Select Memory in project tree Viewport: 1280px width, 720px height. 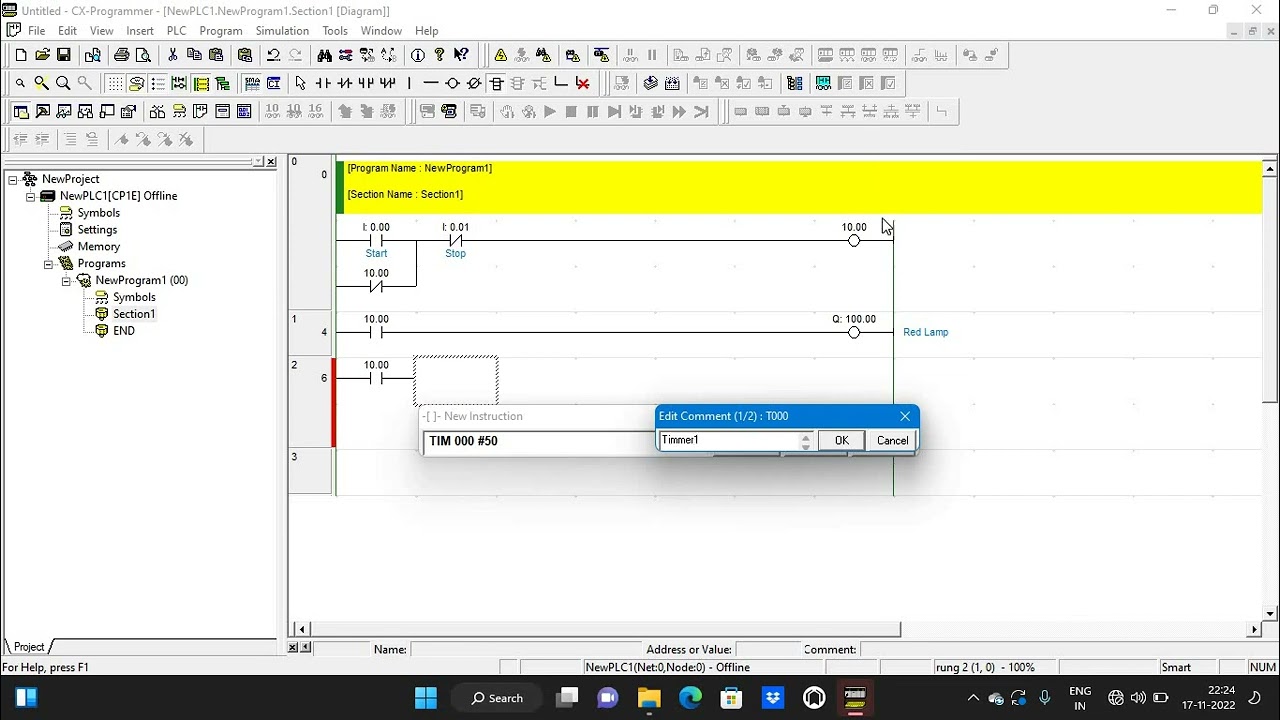point(99,247)
